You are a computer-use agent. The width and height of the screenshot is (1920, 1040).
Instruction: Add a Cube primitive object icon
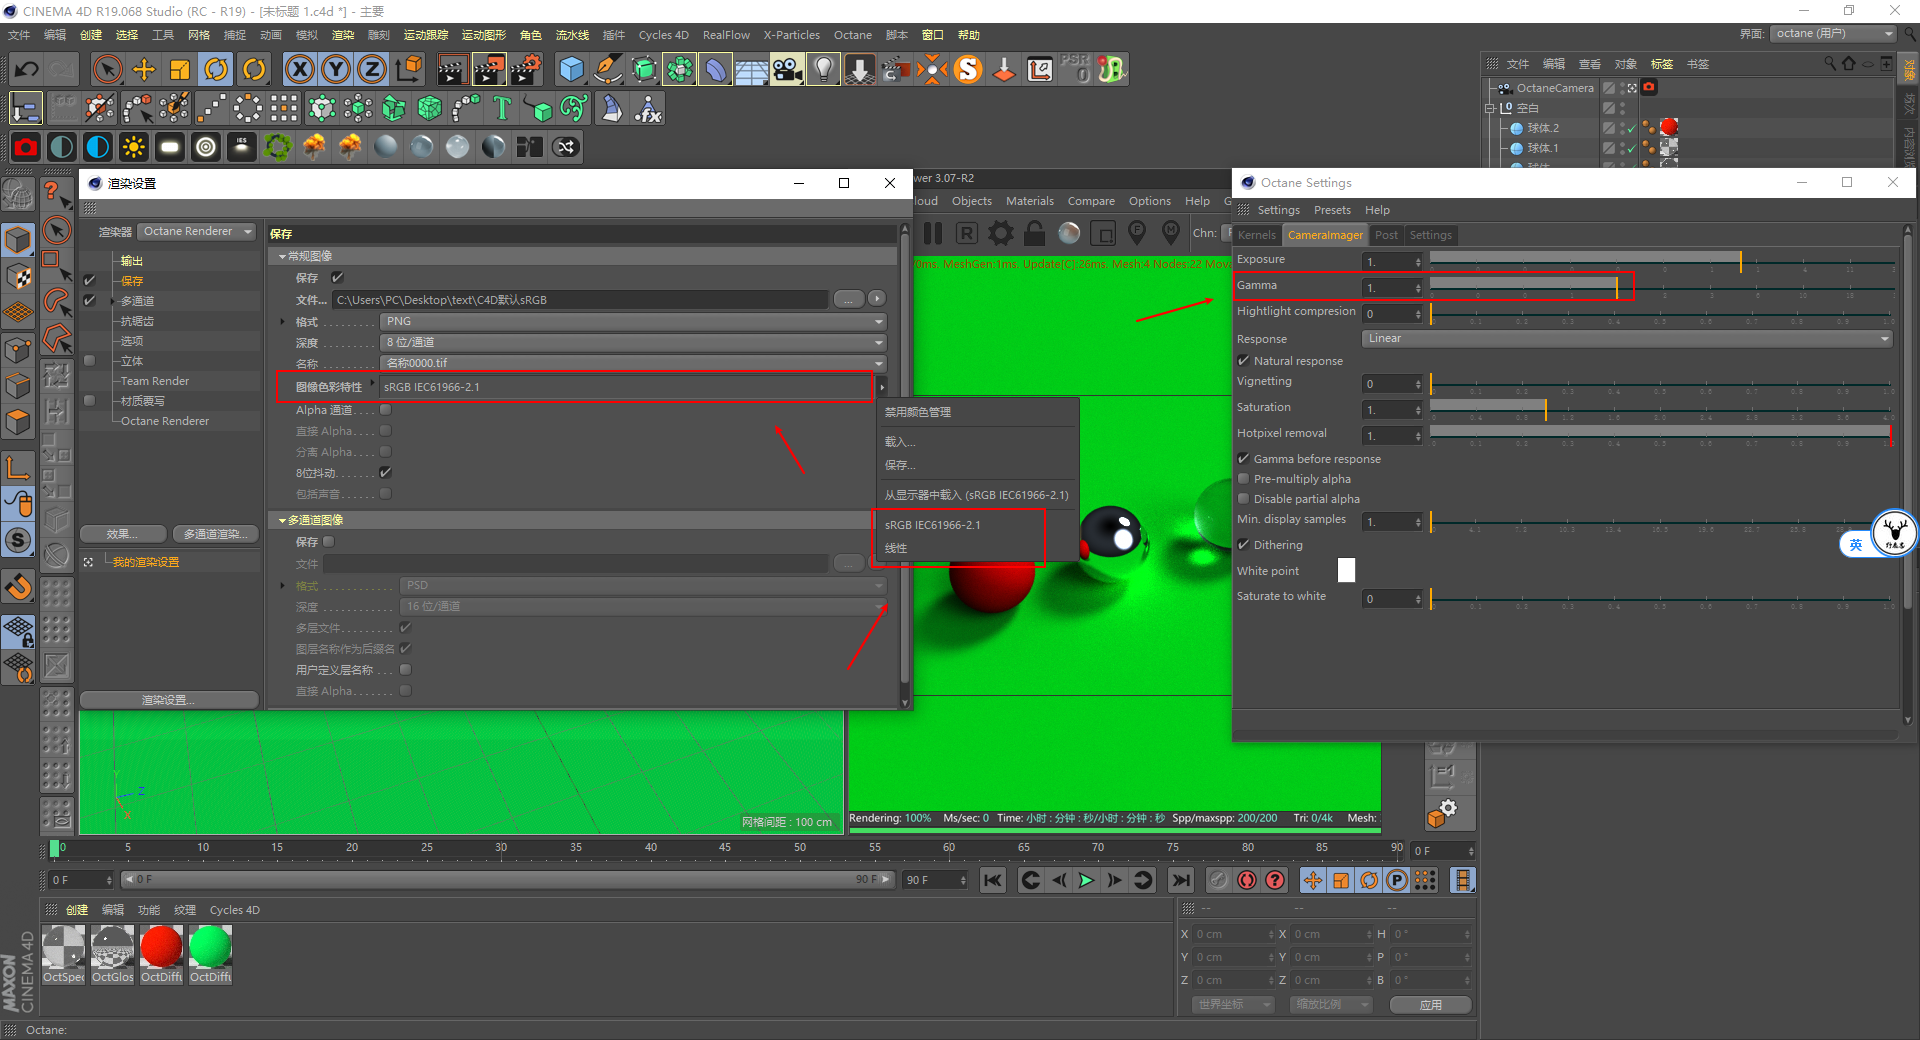(571, 69)
